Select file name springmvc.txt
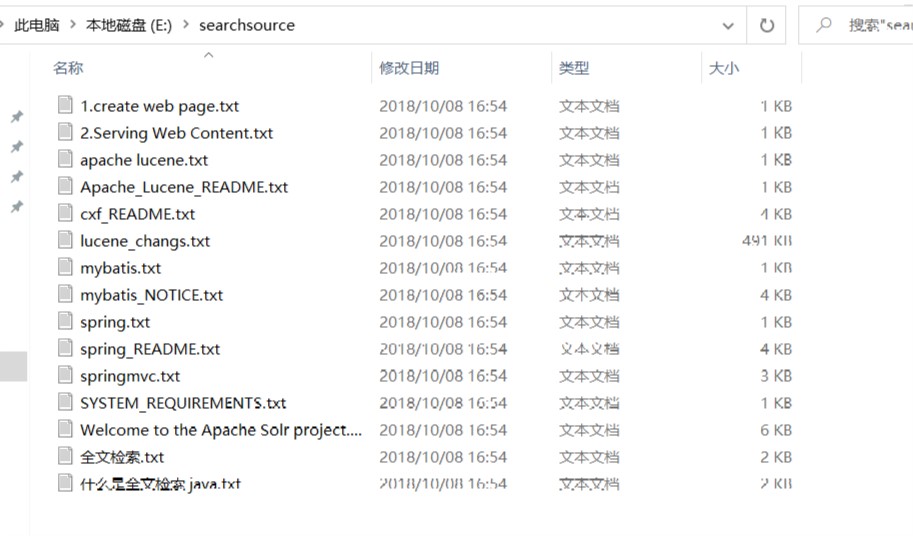The image size is (913, 536). (130, 376)
